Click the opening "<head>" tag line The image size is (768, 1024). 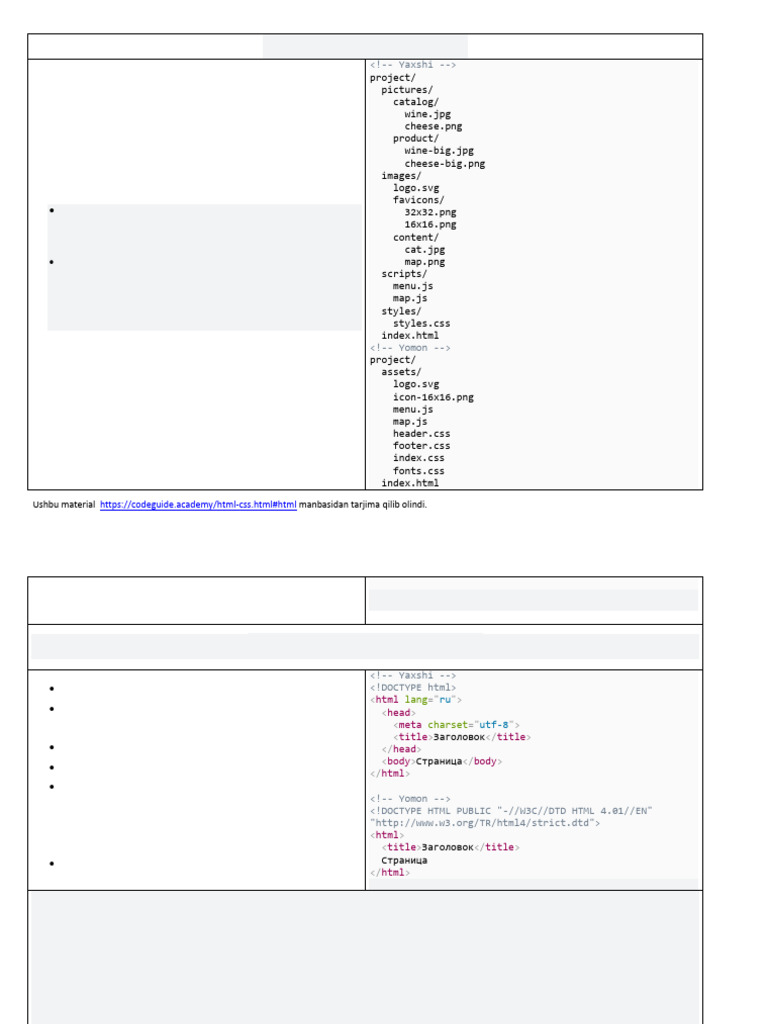click(x=398, y=713)
